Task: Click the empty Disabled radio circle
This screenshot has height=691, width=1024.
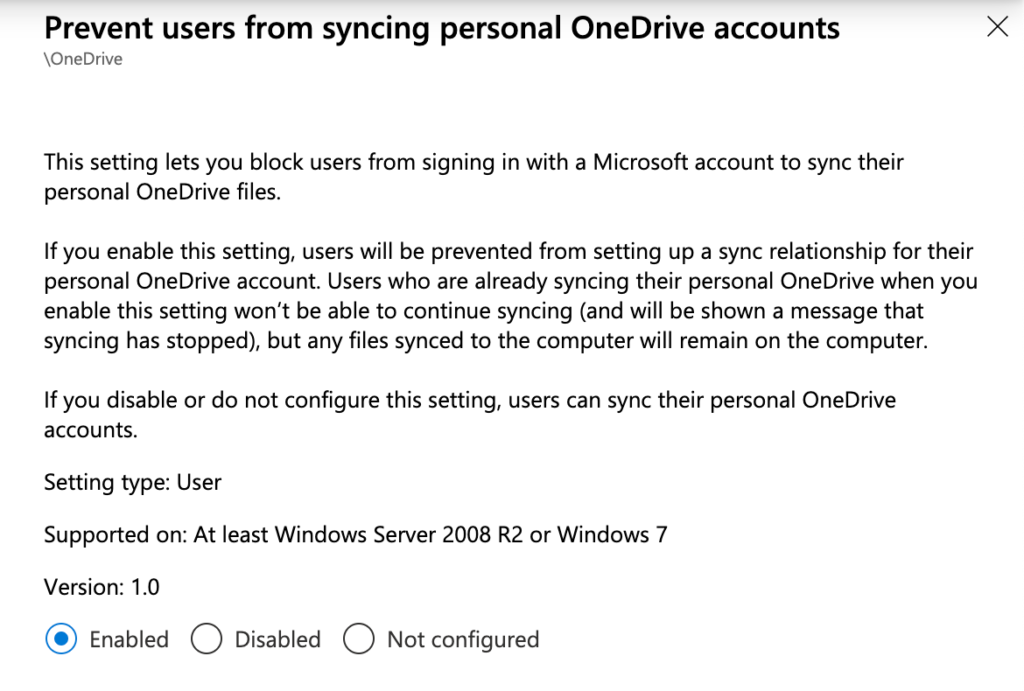Action: (x=207, y=639)
